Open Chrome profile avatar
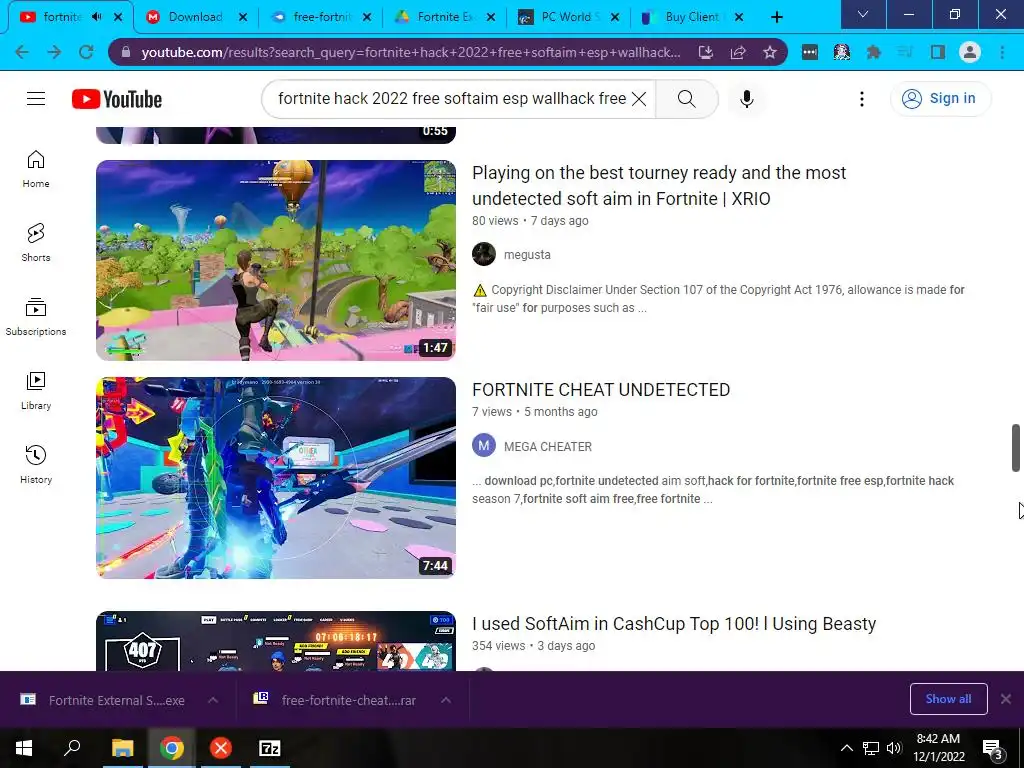Image resolution: width=1024 pixels, height=768 pixels. (970, 52)
